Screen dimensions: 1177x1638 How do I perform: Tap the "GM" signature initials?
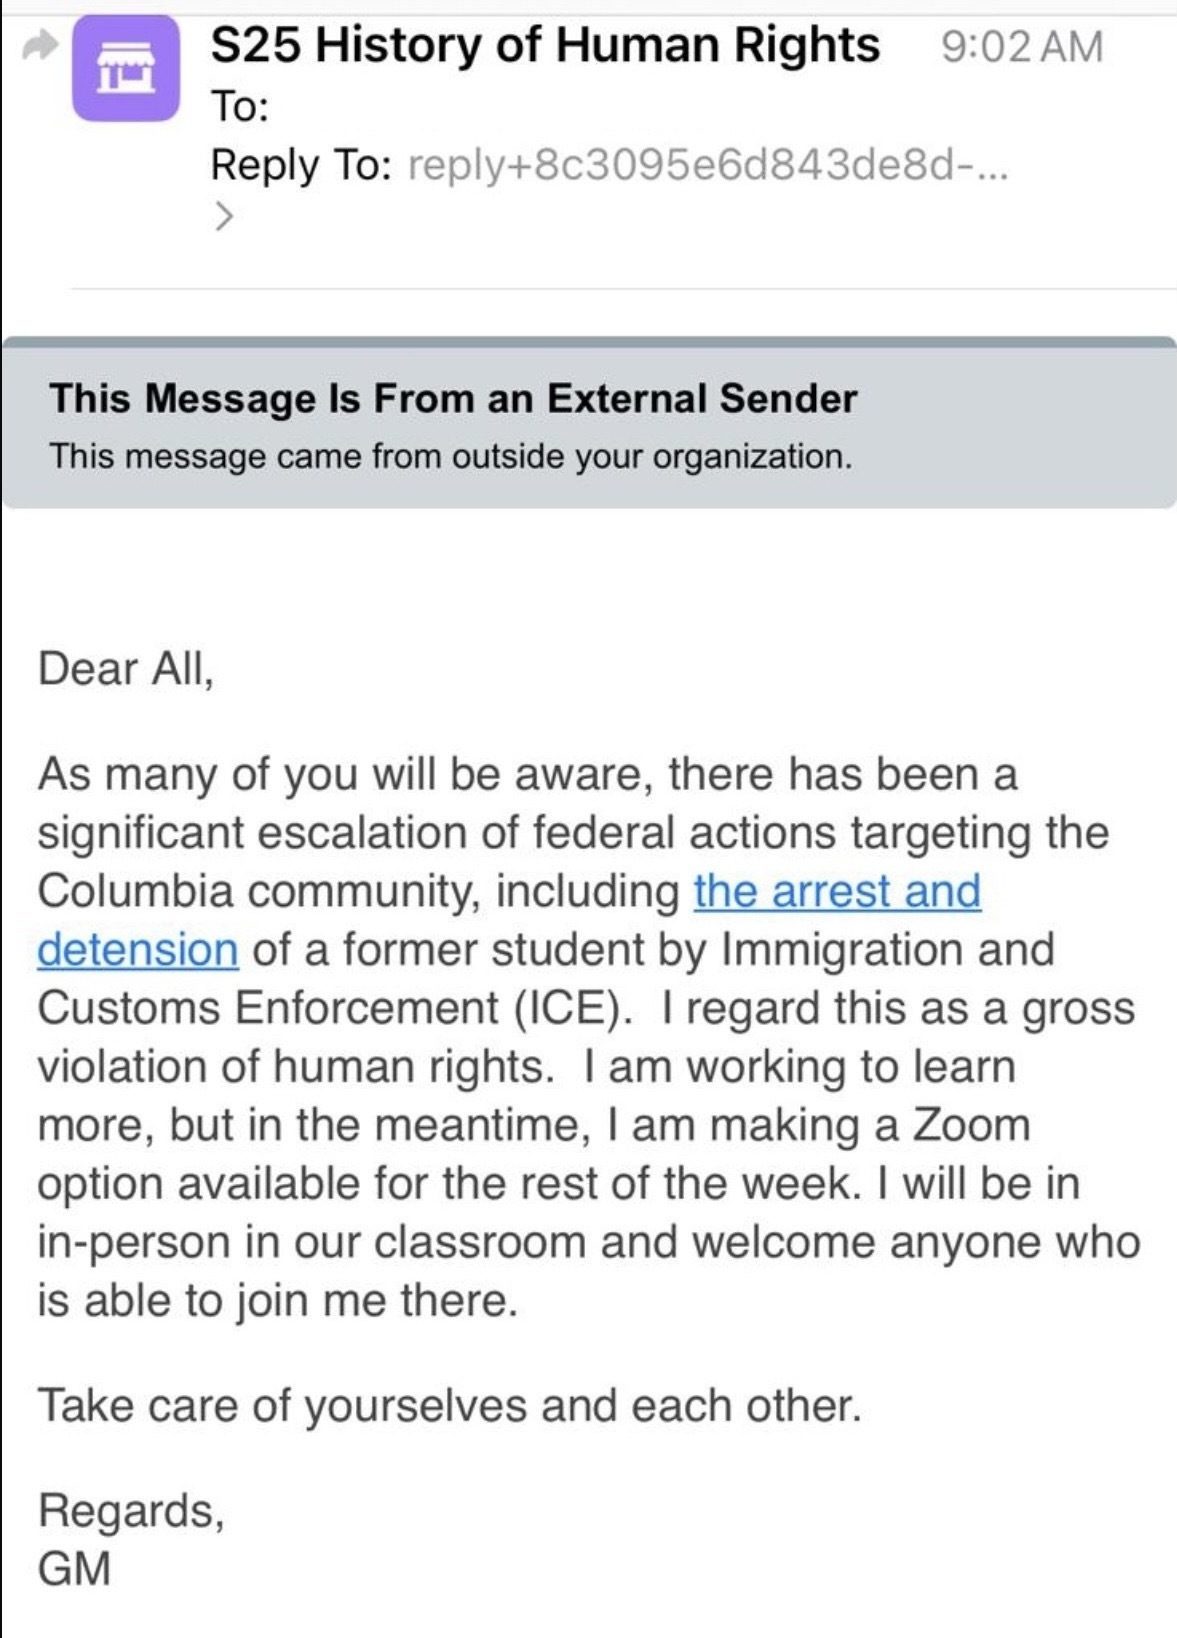74,1568
